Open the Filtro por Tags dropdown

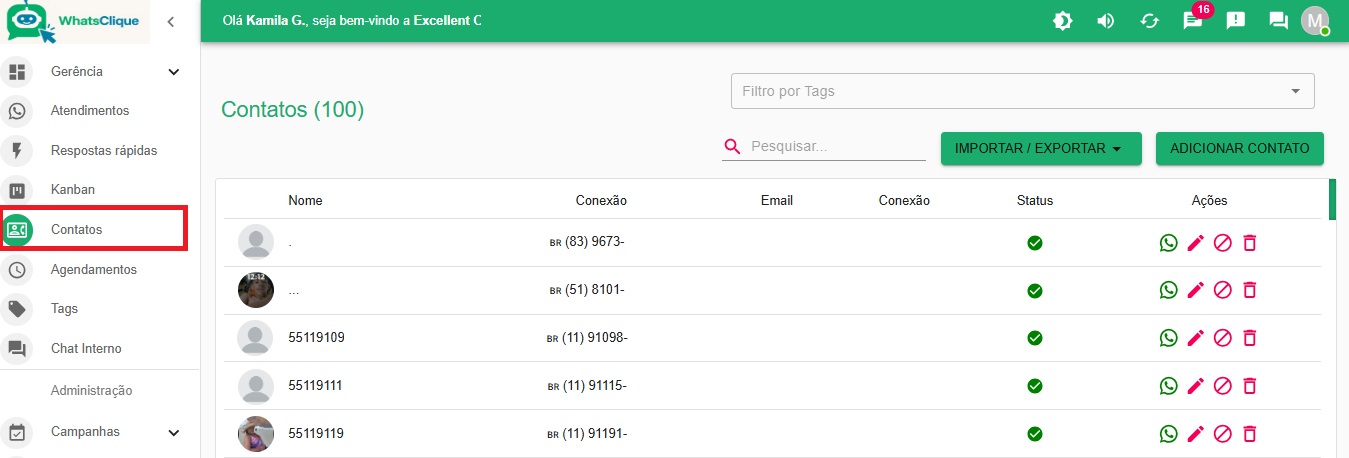(x=1022, y=91)
